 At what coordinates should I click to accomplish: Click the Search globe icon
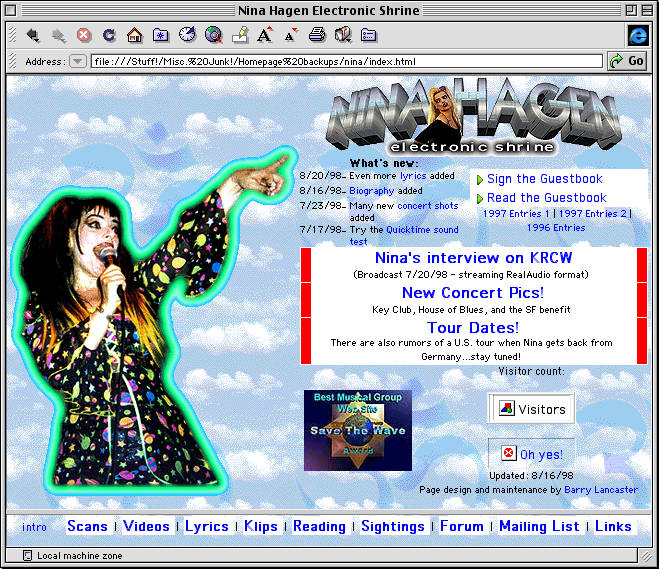pyautogui.click(x=212, y=36)
